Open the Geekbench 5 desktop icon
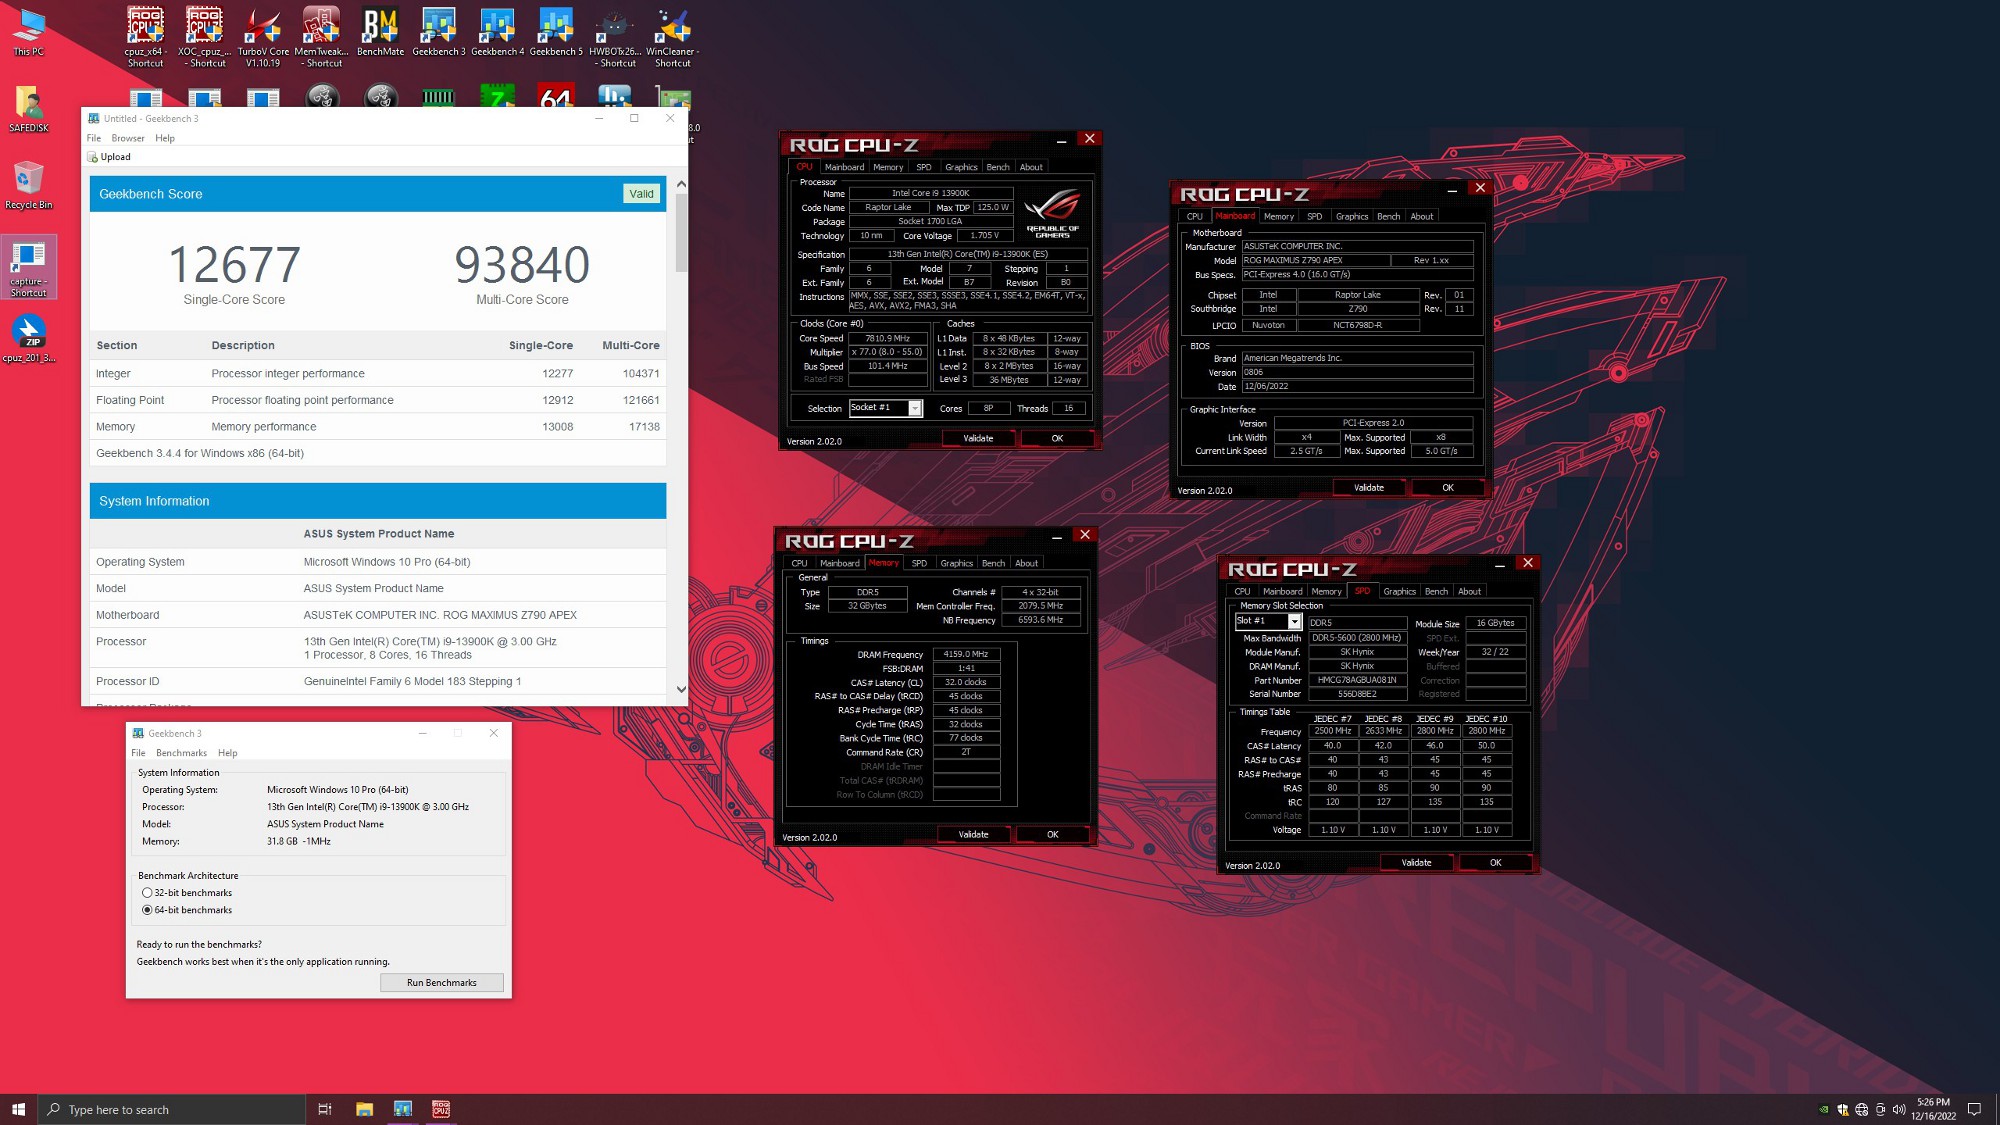Viewport: 2000px width, 1125px height. click(x=556, y=31)
